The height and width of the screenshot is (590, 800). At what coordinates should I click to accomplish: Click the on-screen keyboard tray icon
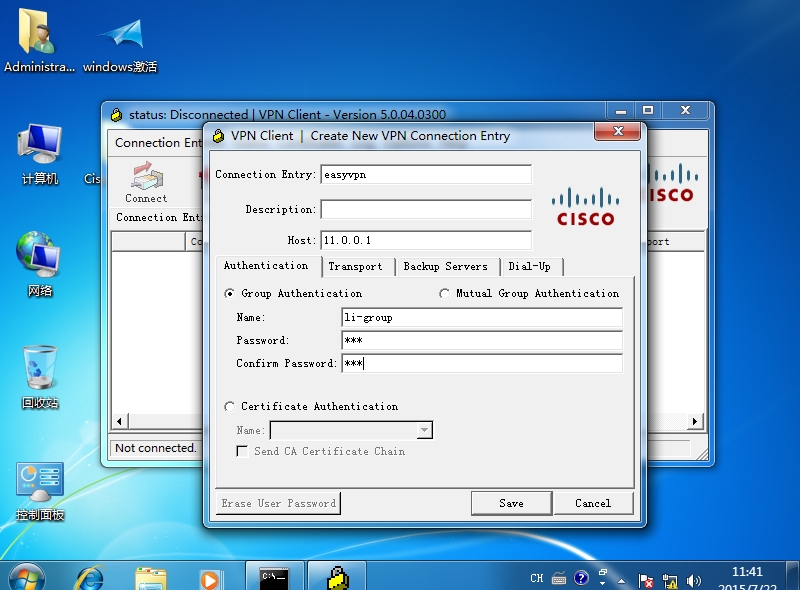(559, 579)
